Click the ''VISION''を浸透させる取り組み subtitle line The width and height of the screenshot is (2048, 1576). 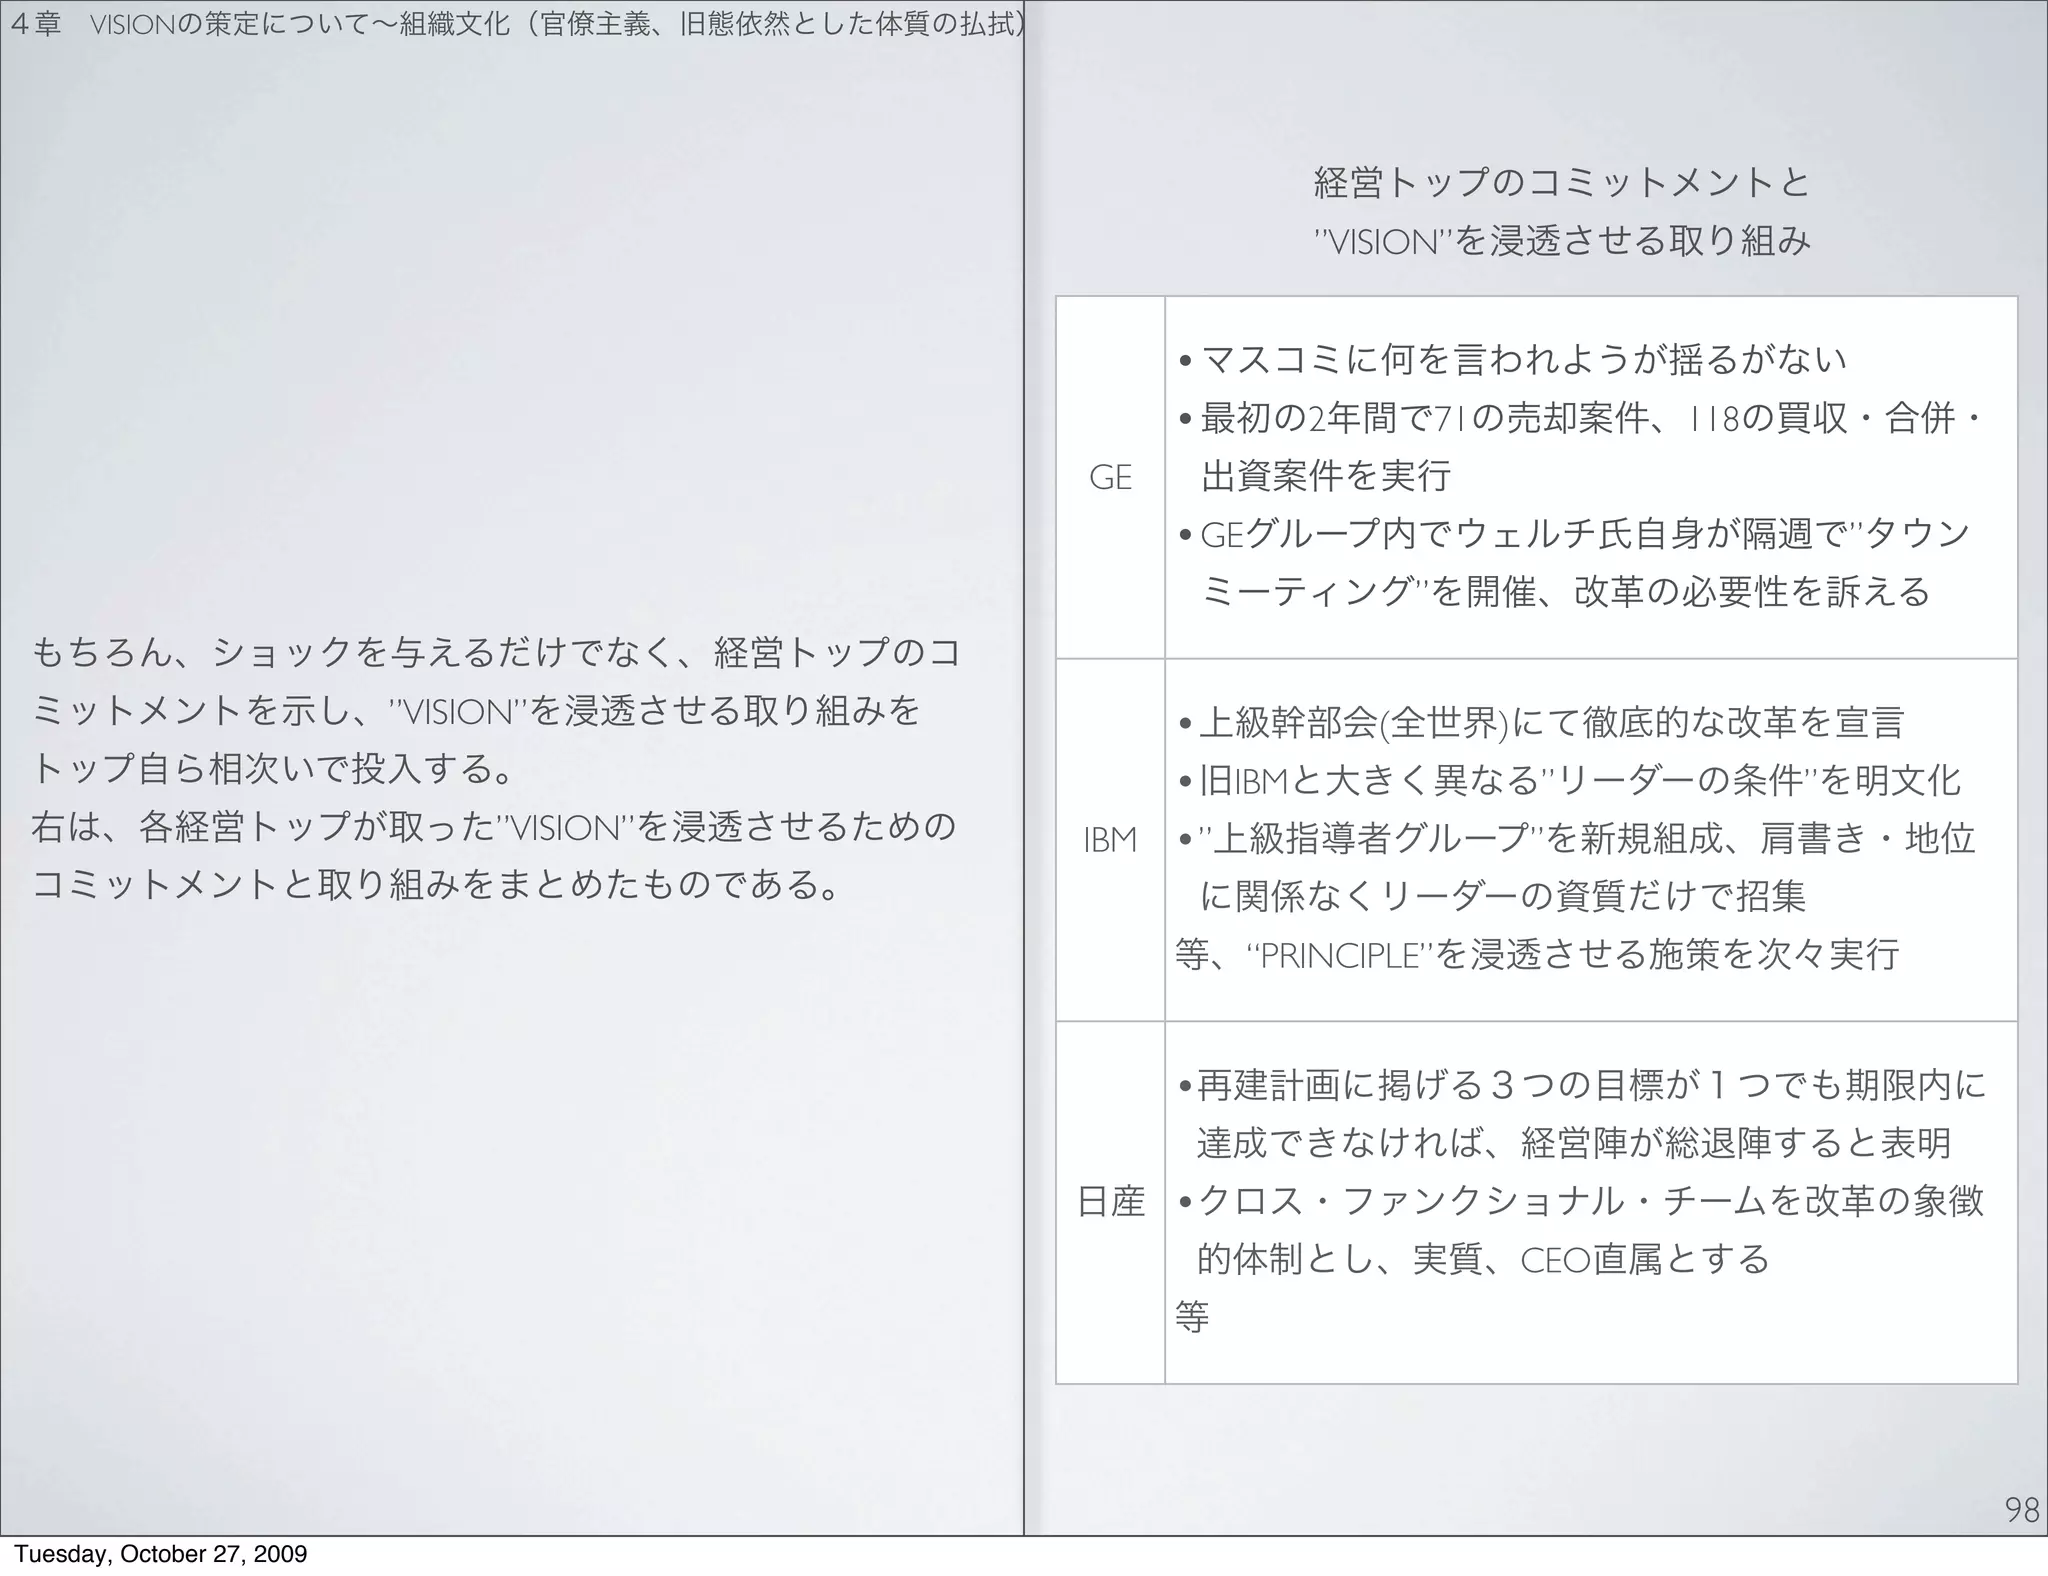pyautogui.click(x=1561, y=241)
